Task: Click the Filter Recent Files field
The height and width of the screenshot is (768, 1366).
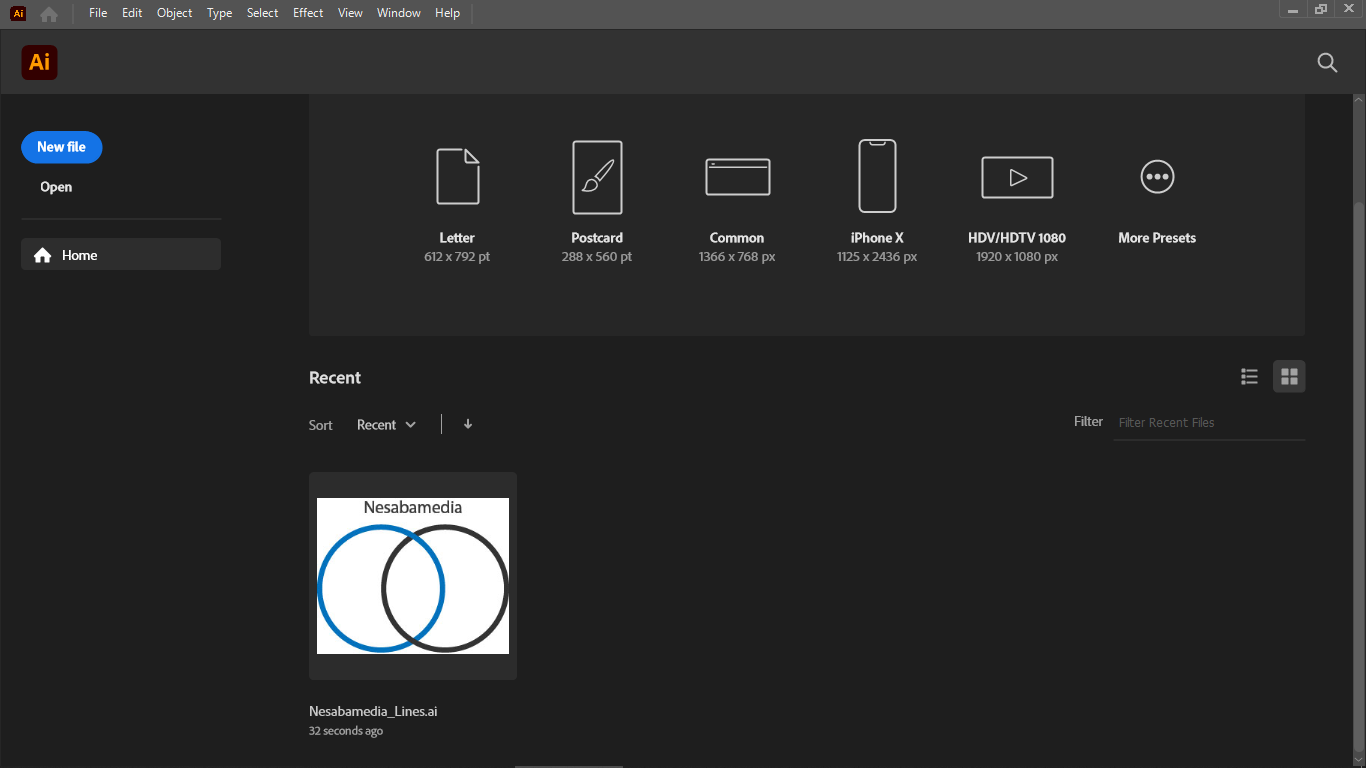Action: pos(1208,423)
